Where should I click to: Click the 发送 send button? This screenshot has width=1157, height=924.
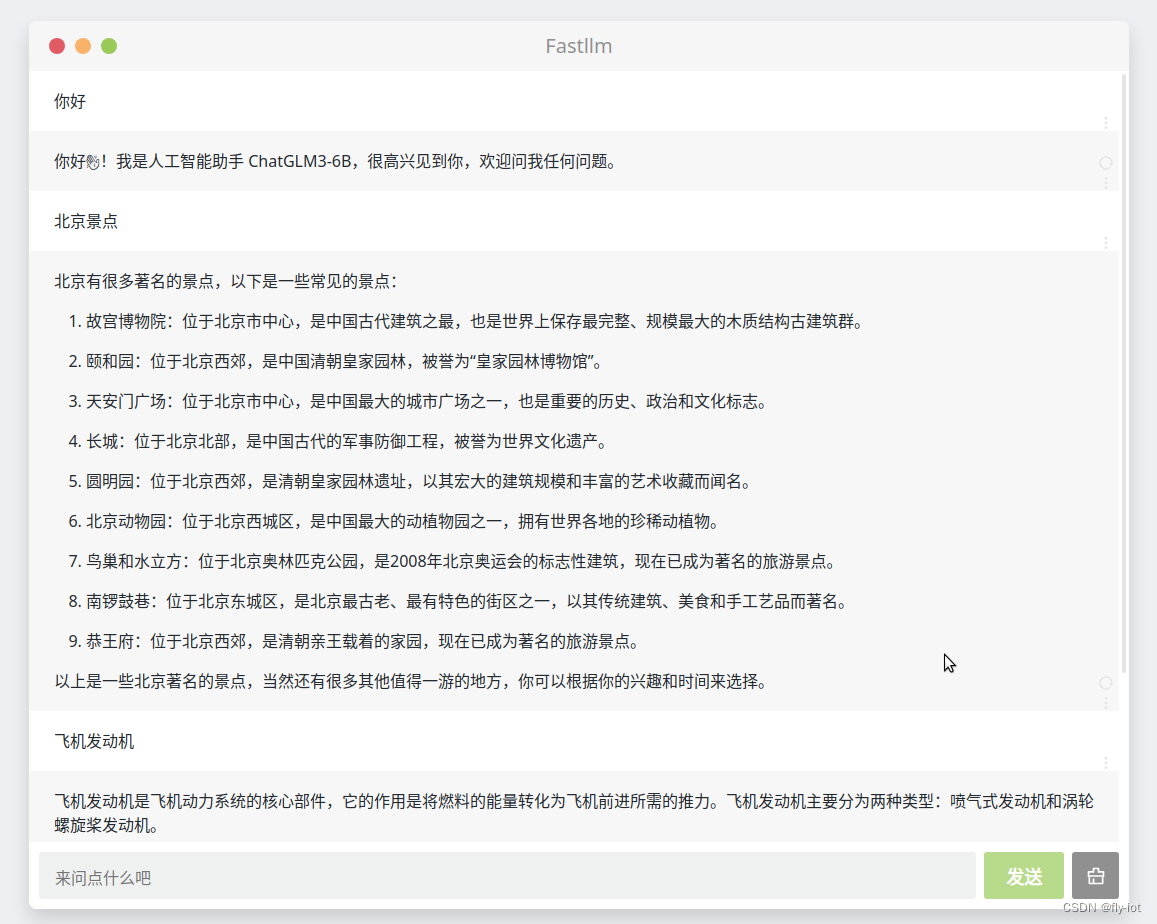pyautogui.click(x=1024, y=875)
